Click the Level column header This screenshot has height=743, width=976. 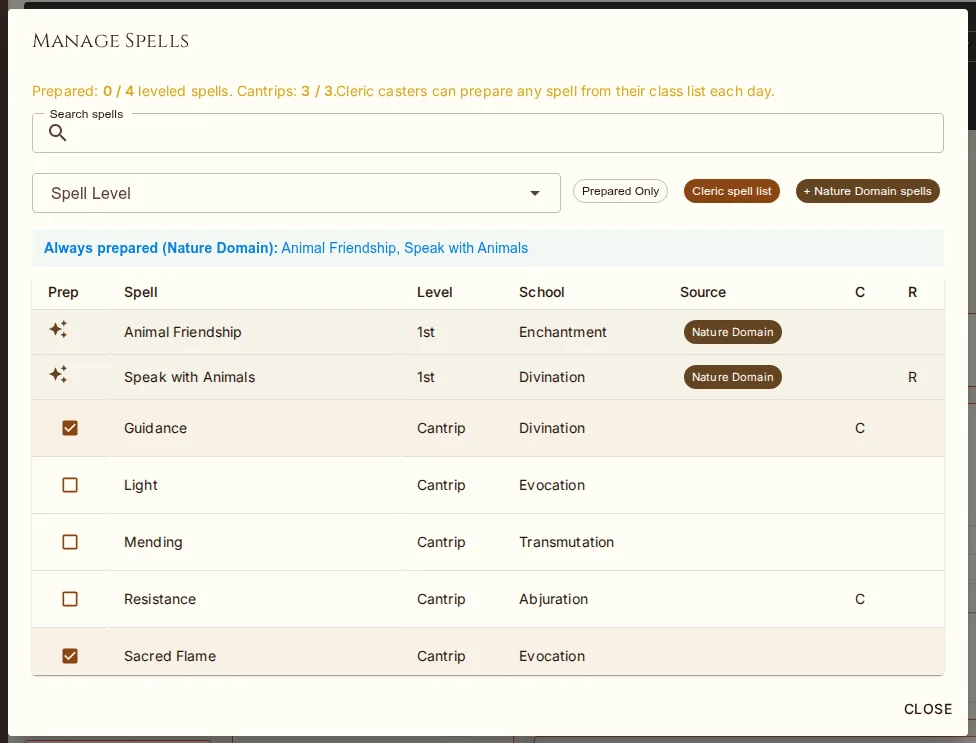click(434, 292)
